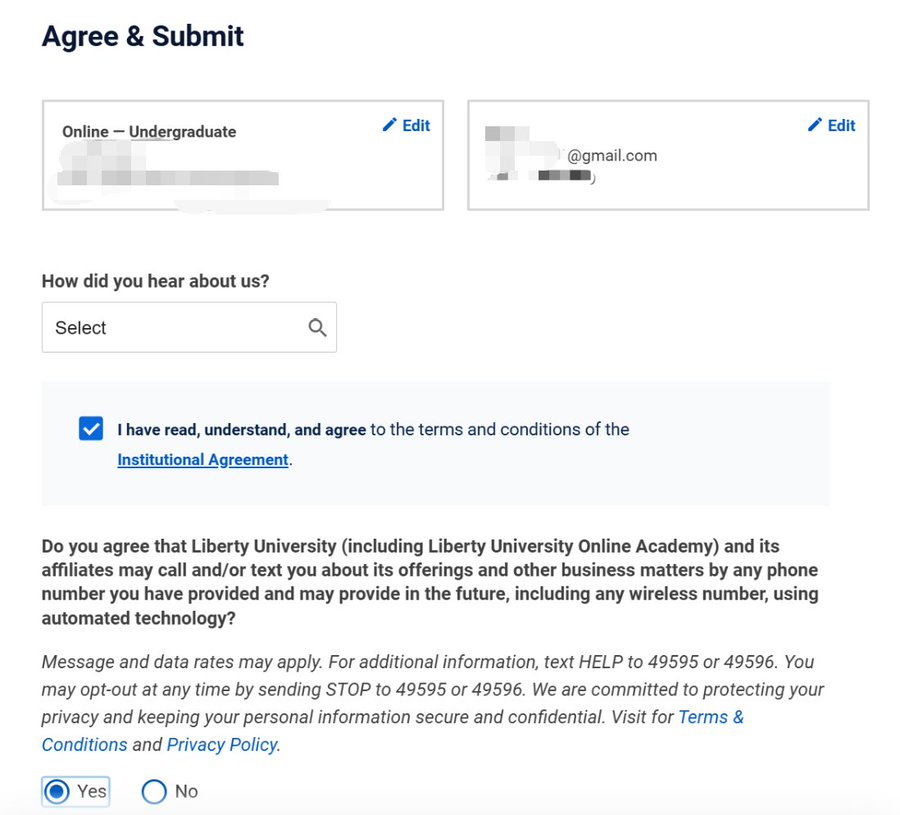Select the Yes radio button
900x815 pixels.
click(57, 791)
